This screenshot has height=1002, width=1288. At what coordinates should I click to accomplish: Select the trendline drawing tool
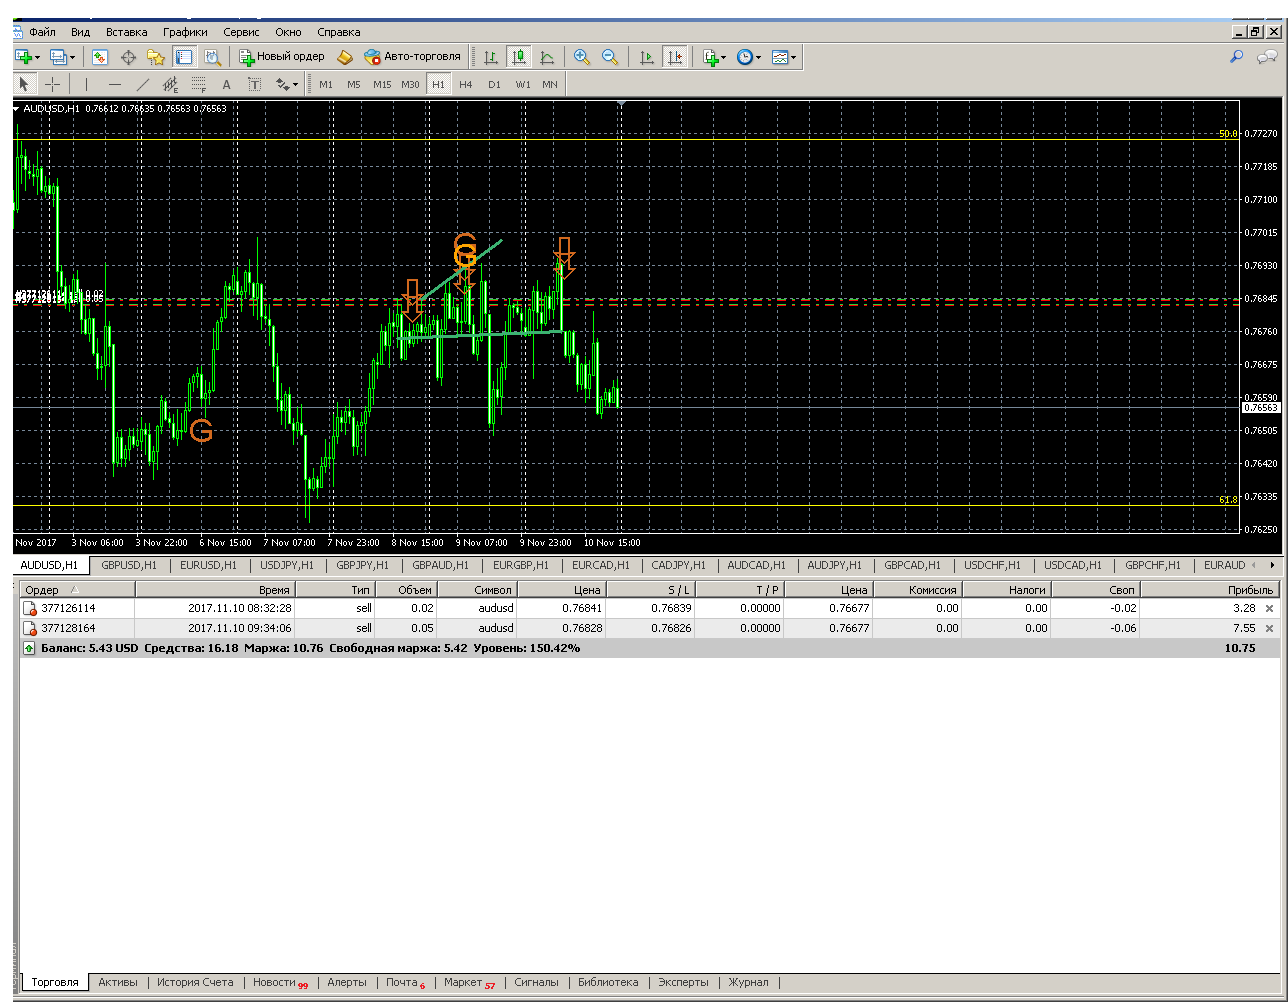(x=143, y=84)
